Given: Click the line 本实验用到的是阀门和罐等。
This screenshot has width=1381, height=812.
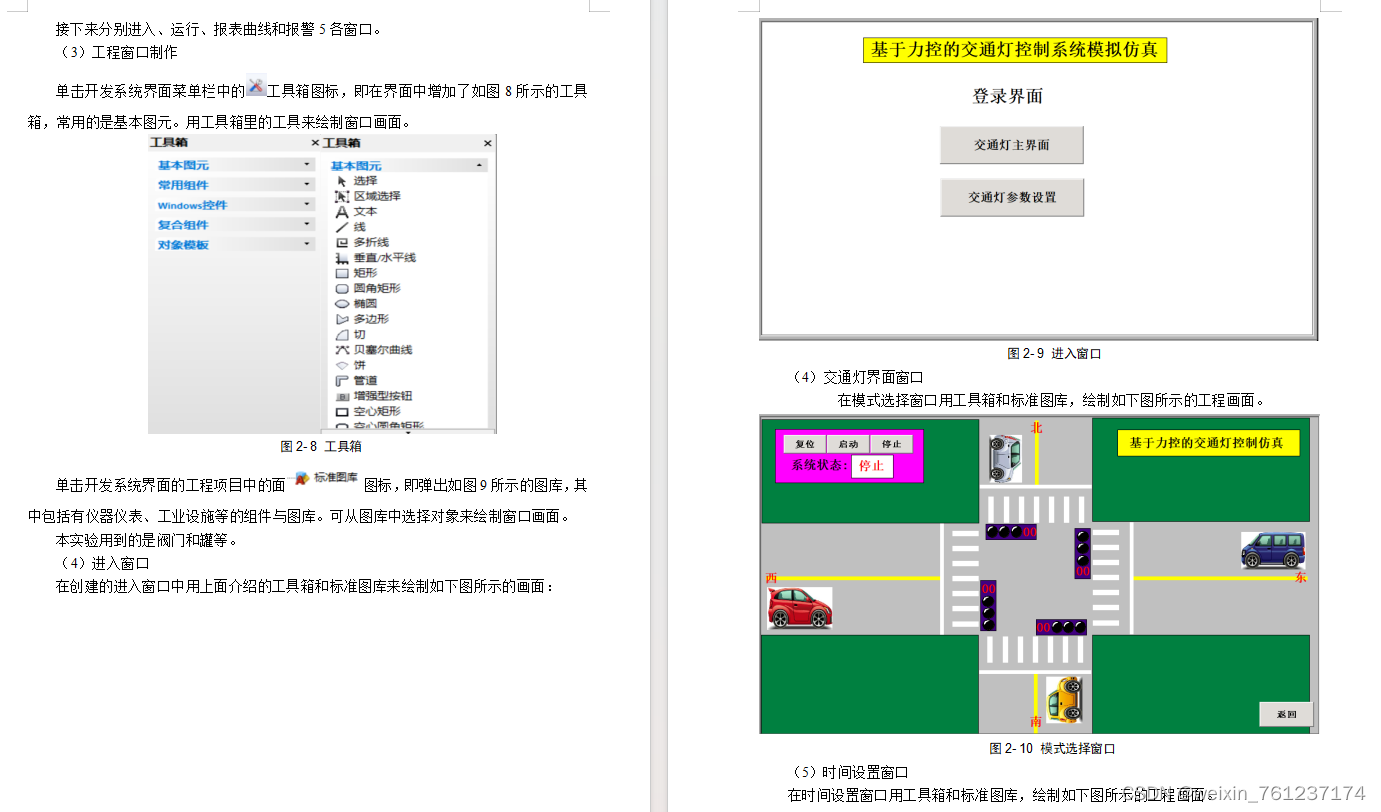Looking at the screenshot, I should coord(146,540).
